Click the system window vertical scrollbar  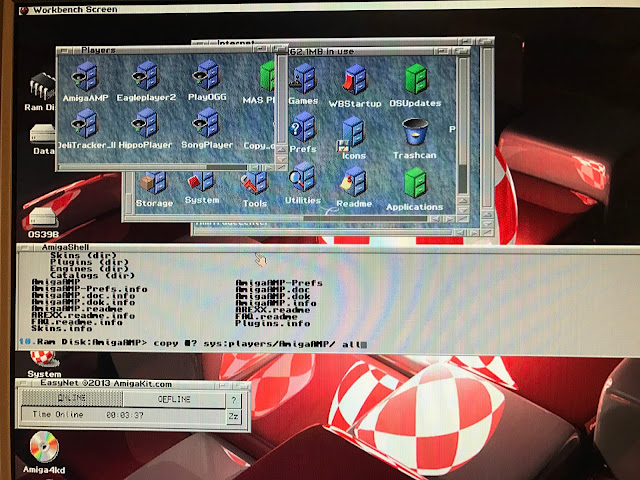[462, 126]
